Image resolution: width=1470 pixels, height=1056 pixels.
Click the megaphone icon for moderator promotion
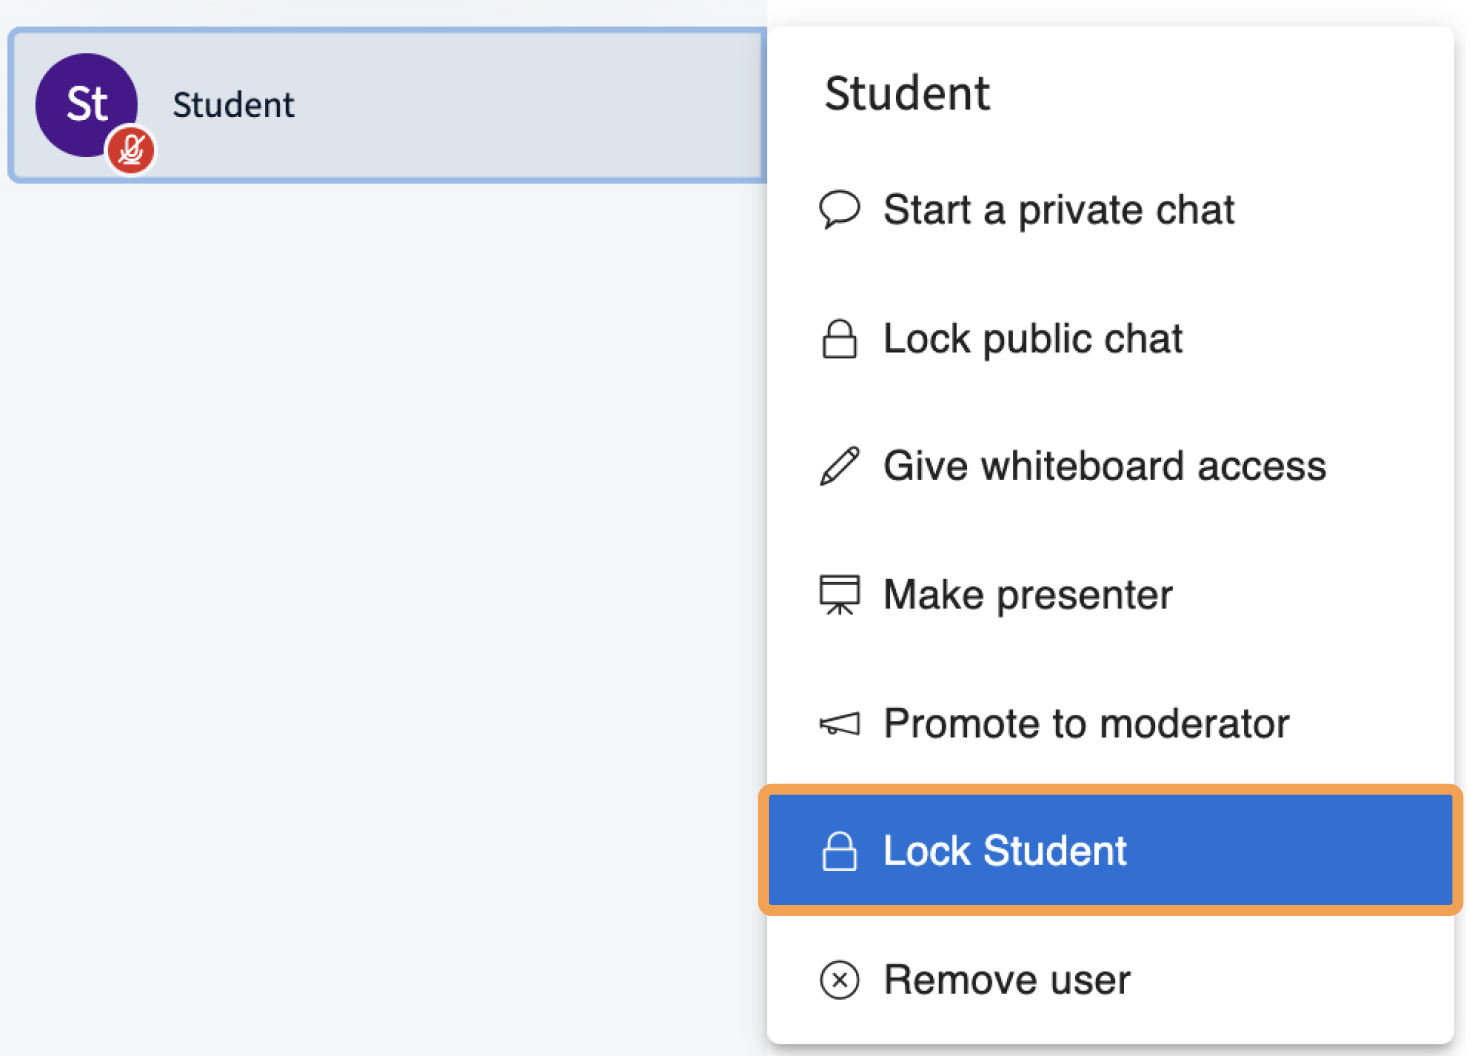coord(839,724)
